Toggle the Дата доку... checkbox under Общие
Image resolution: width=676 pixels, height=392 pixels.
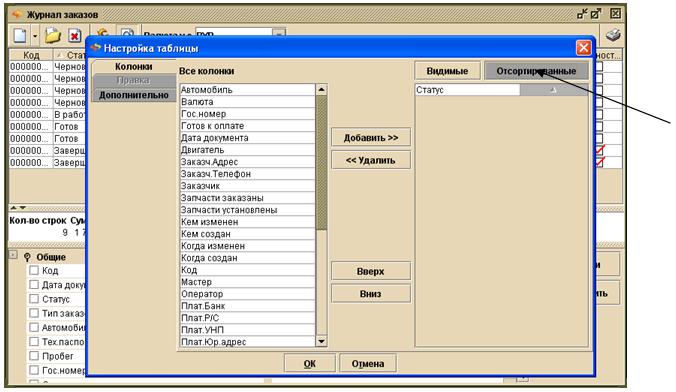[34, 285]
